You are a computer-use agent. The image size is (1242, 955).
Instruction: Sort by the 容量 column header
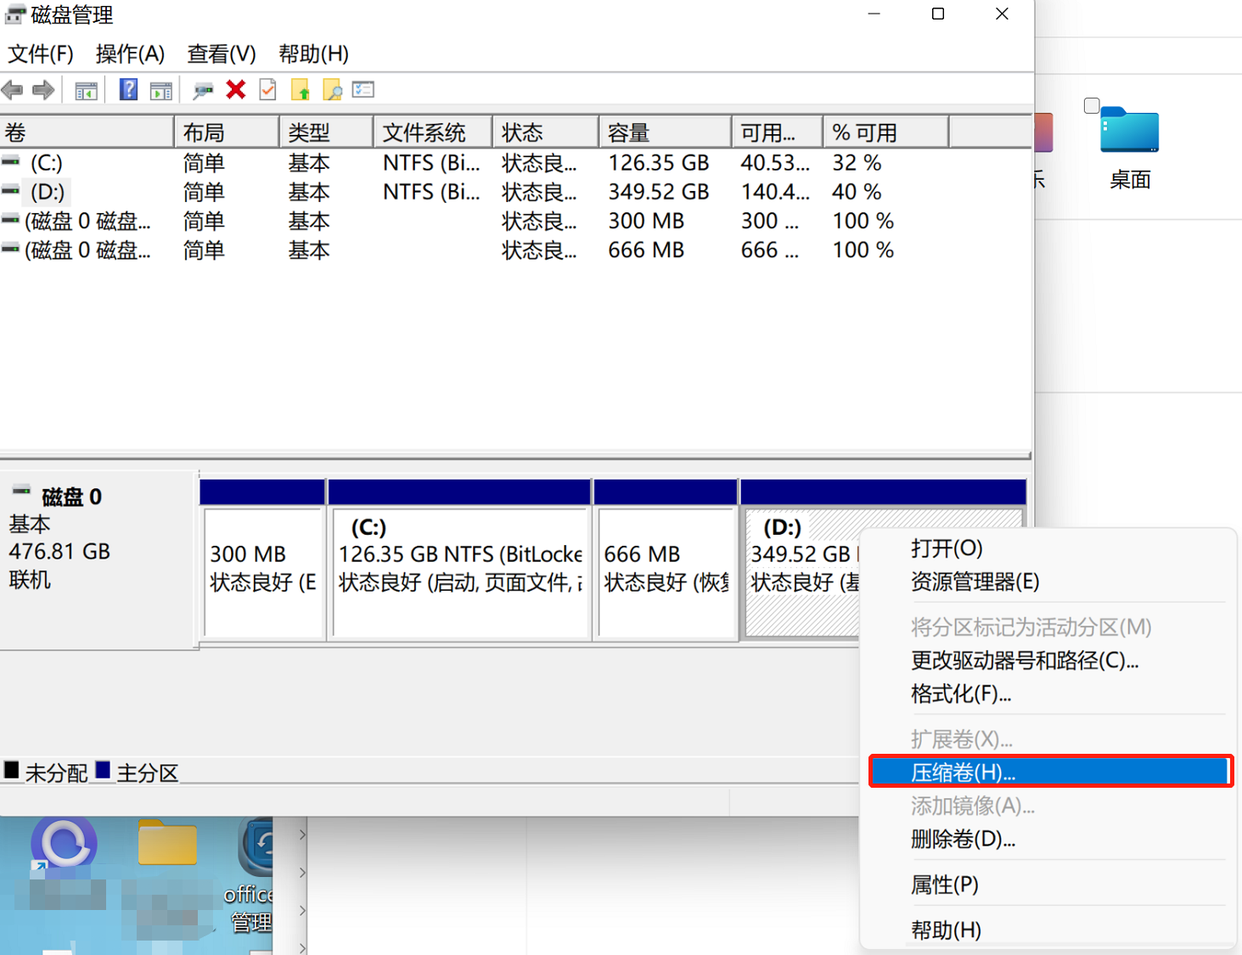click(665, 132)
